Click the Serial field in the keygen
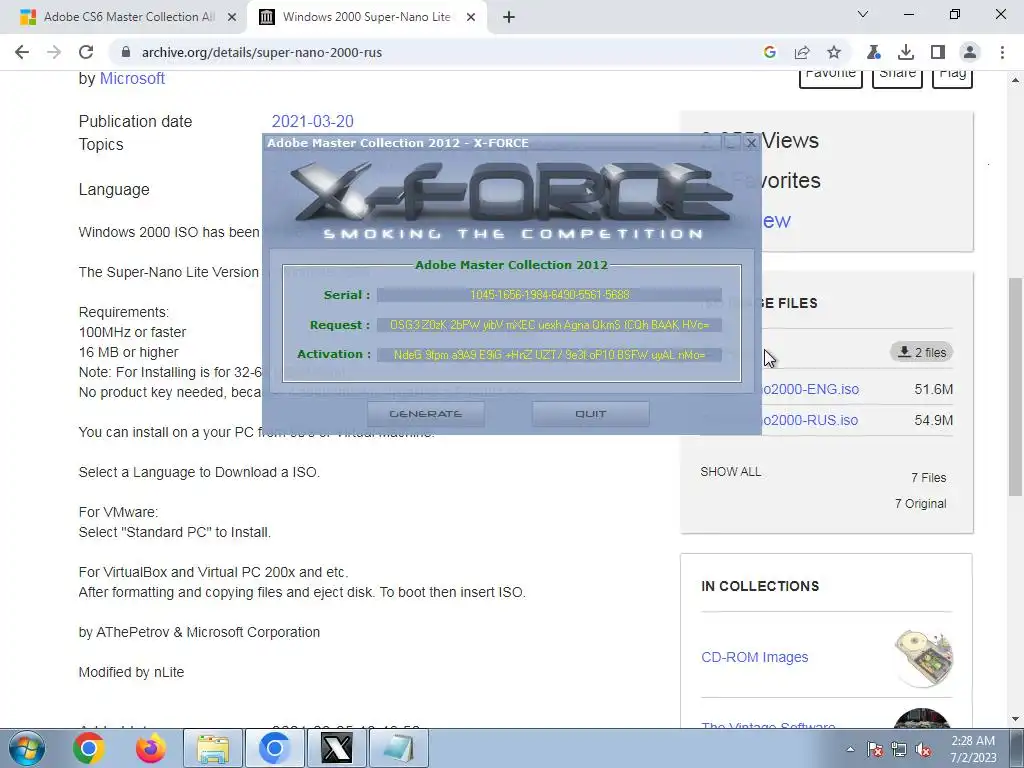The width and height of the screenshot is (1024, 768). click(x=549, y=295)
